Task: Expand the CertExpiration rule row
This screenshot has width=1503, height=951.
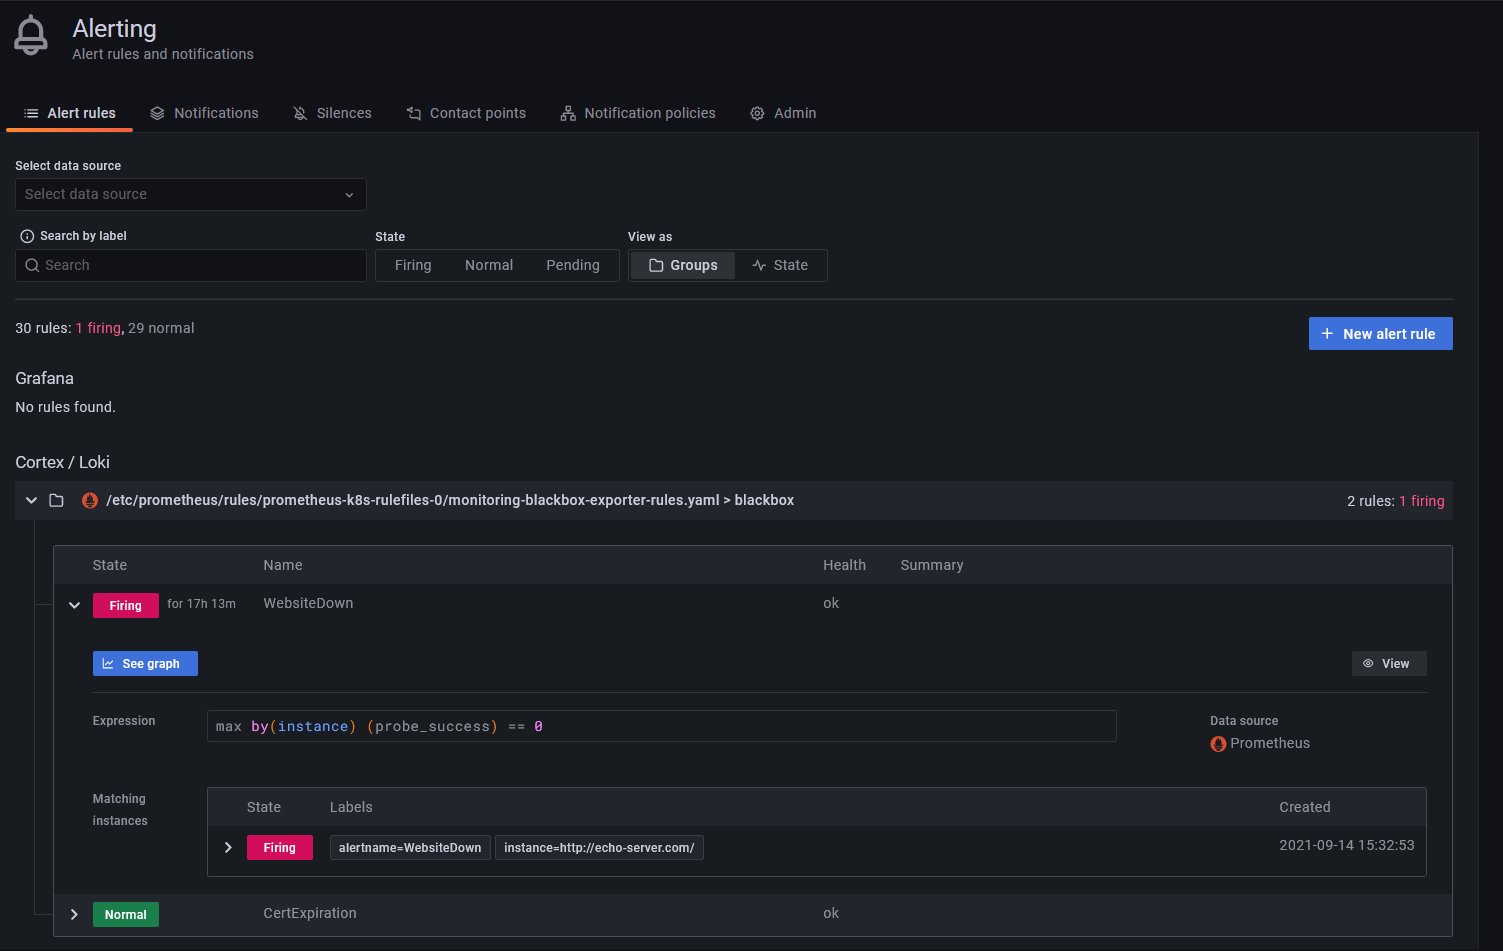Action: click(x=74, y=913)
